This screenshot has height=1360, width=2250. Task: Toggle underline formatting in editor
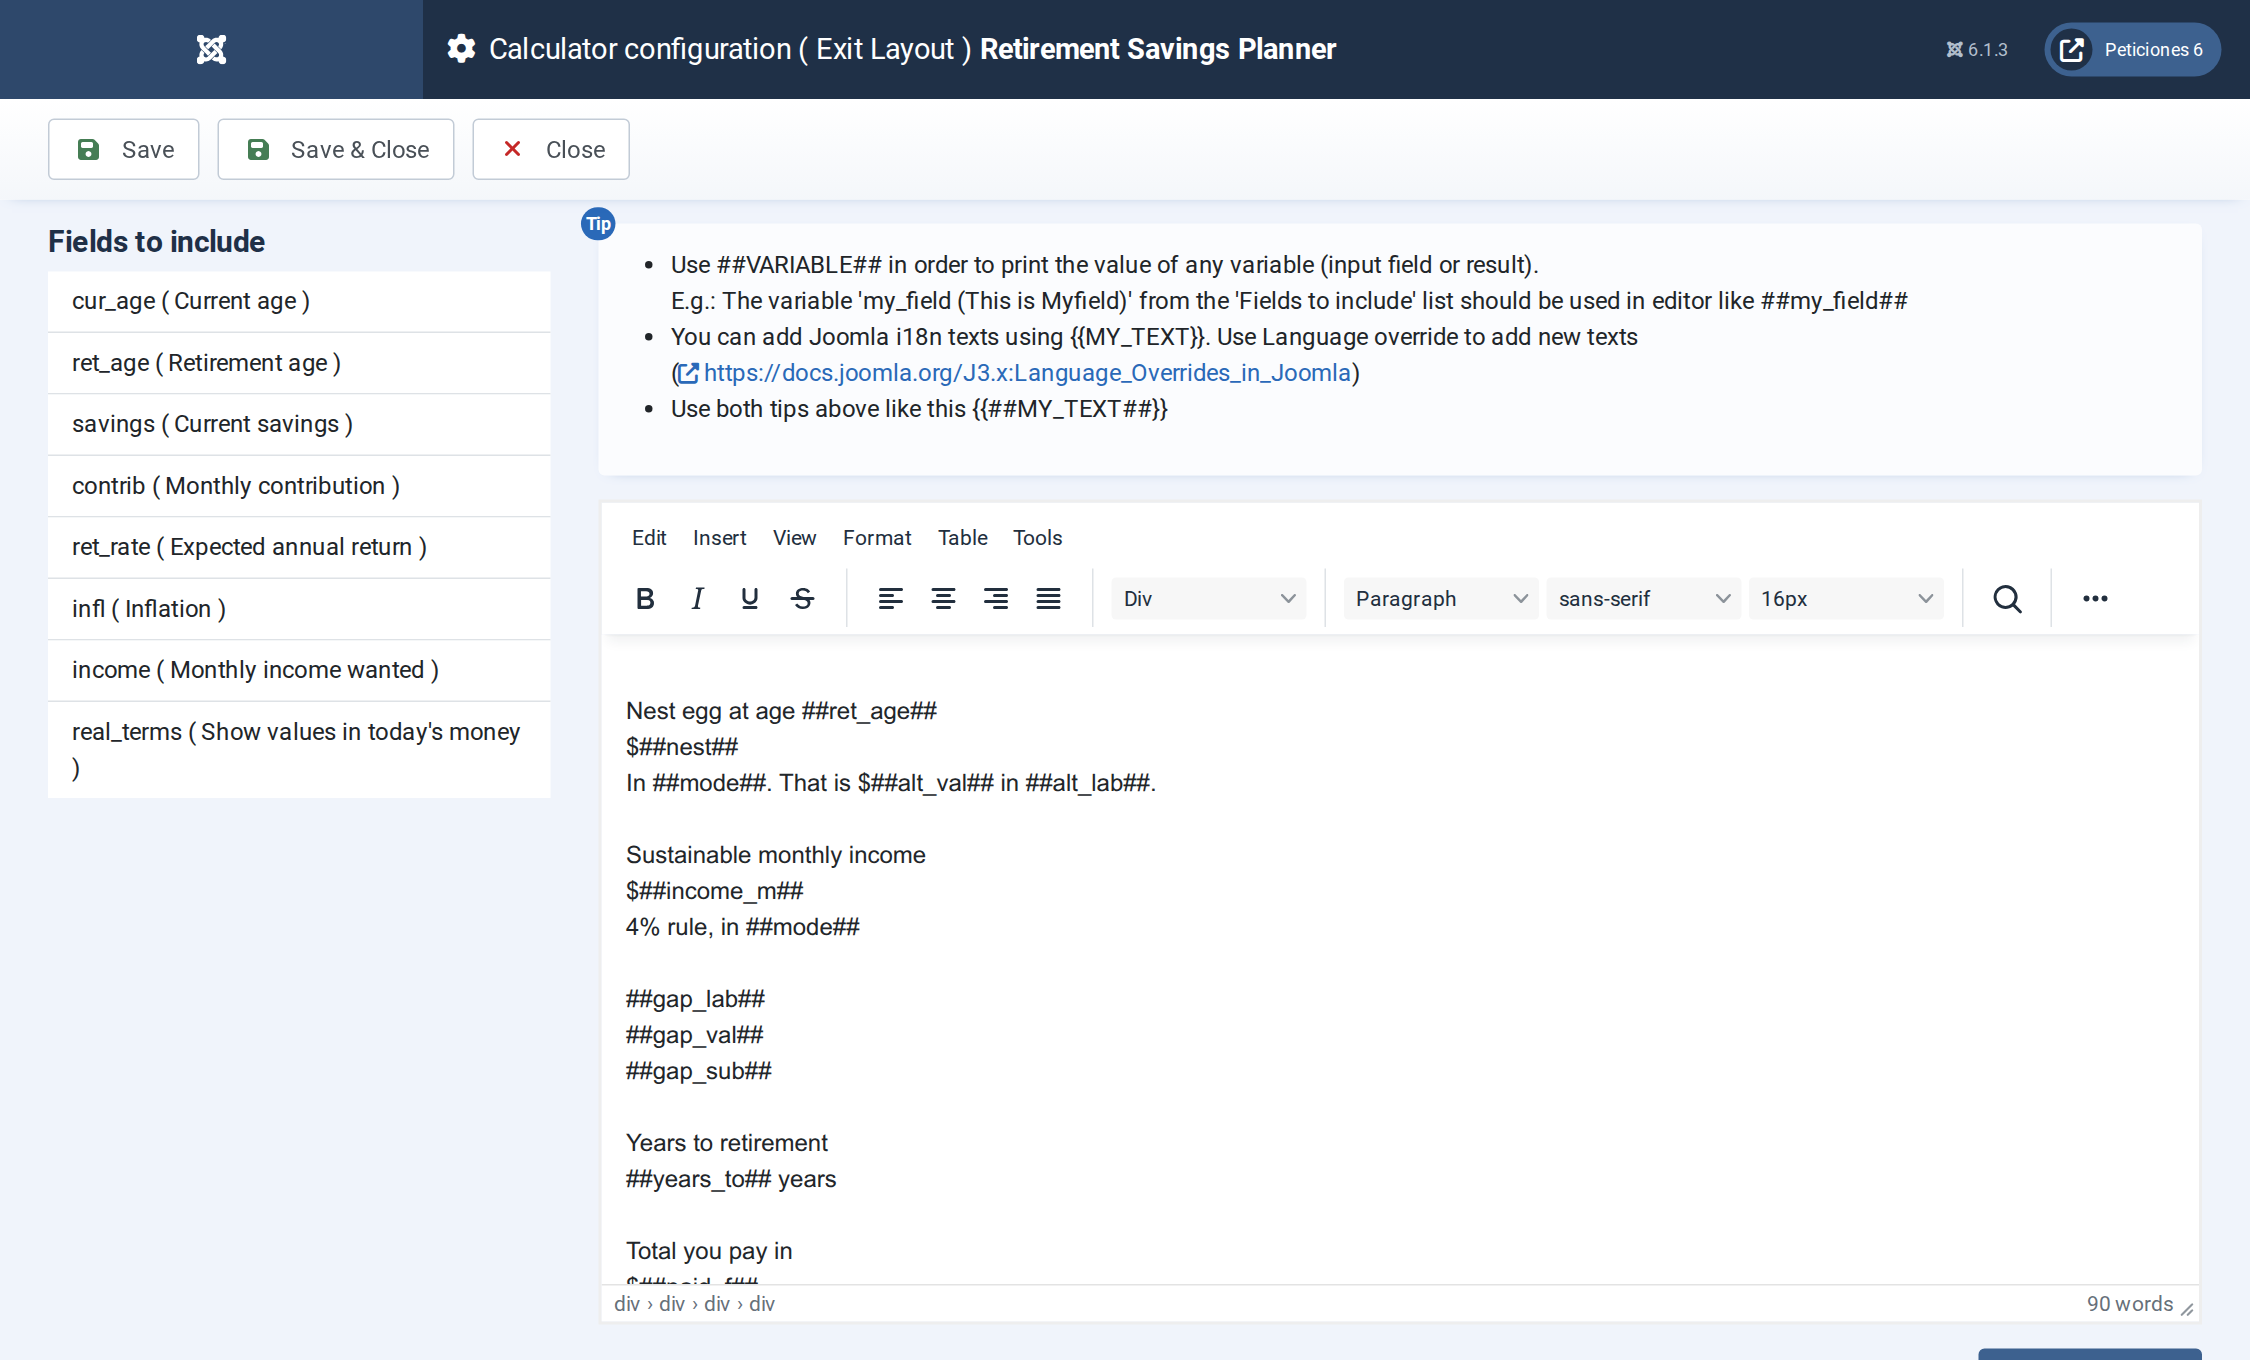point(749,598)
